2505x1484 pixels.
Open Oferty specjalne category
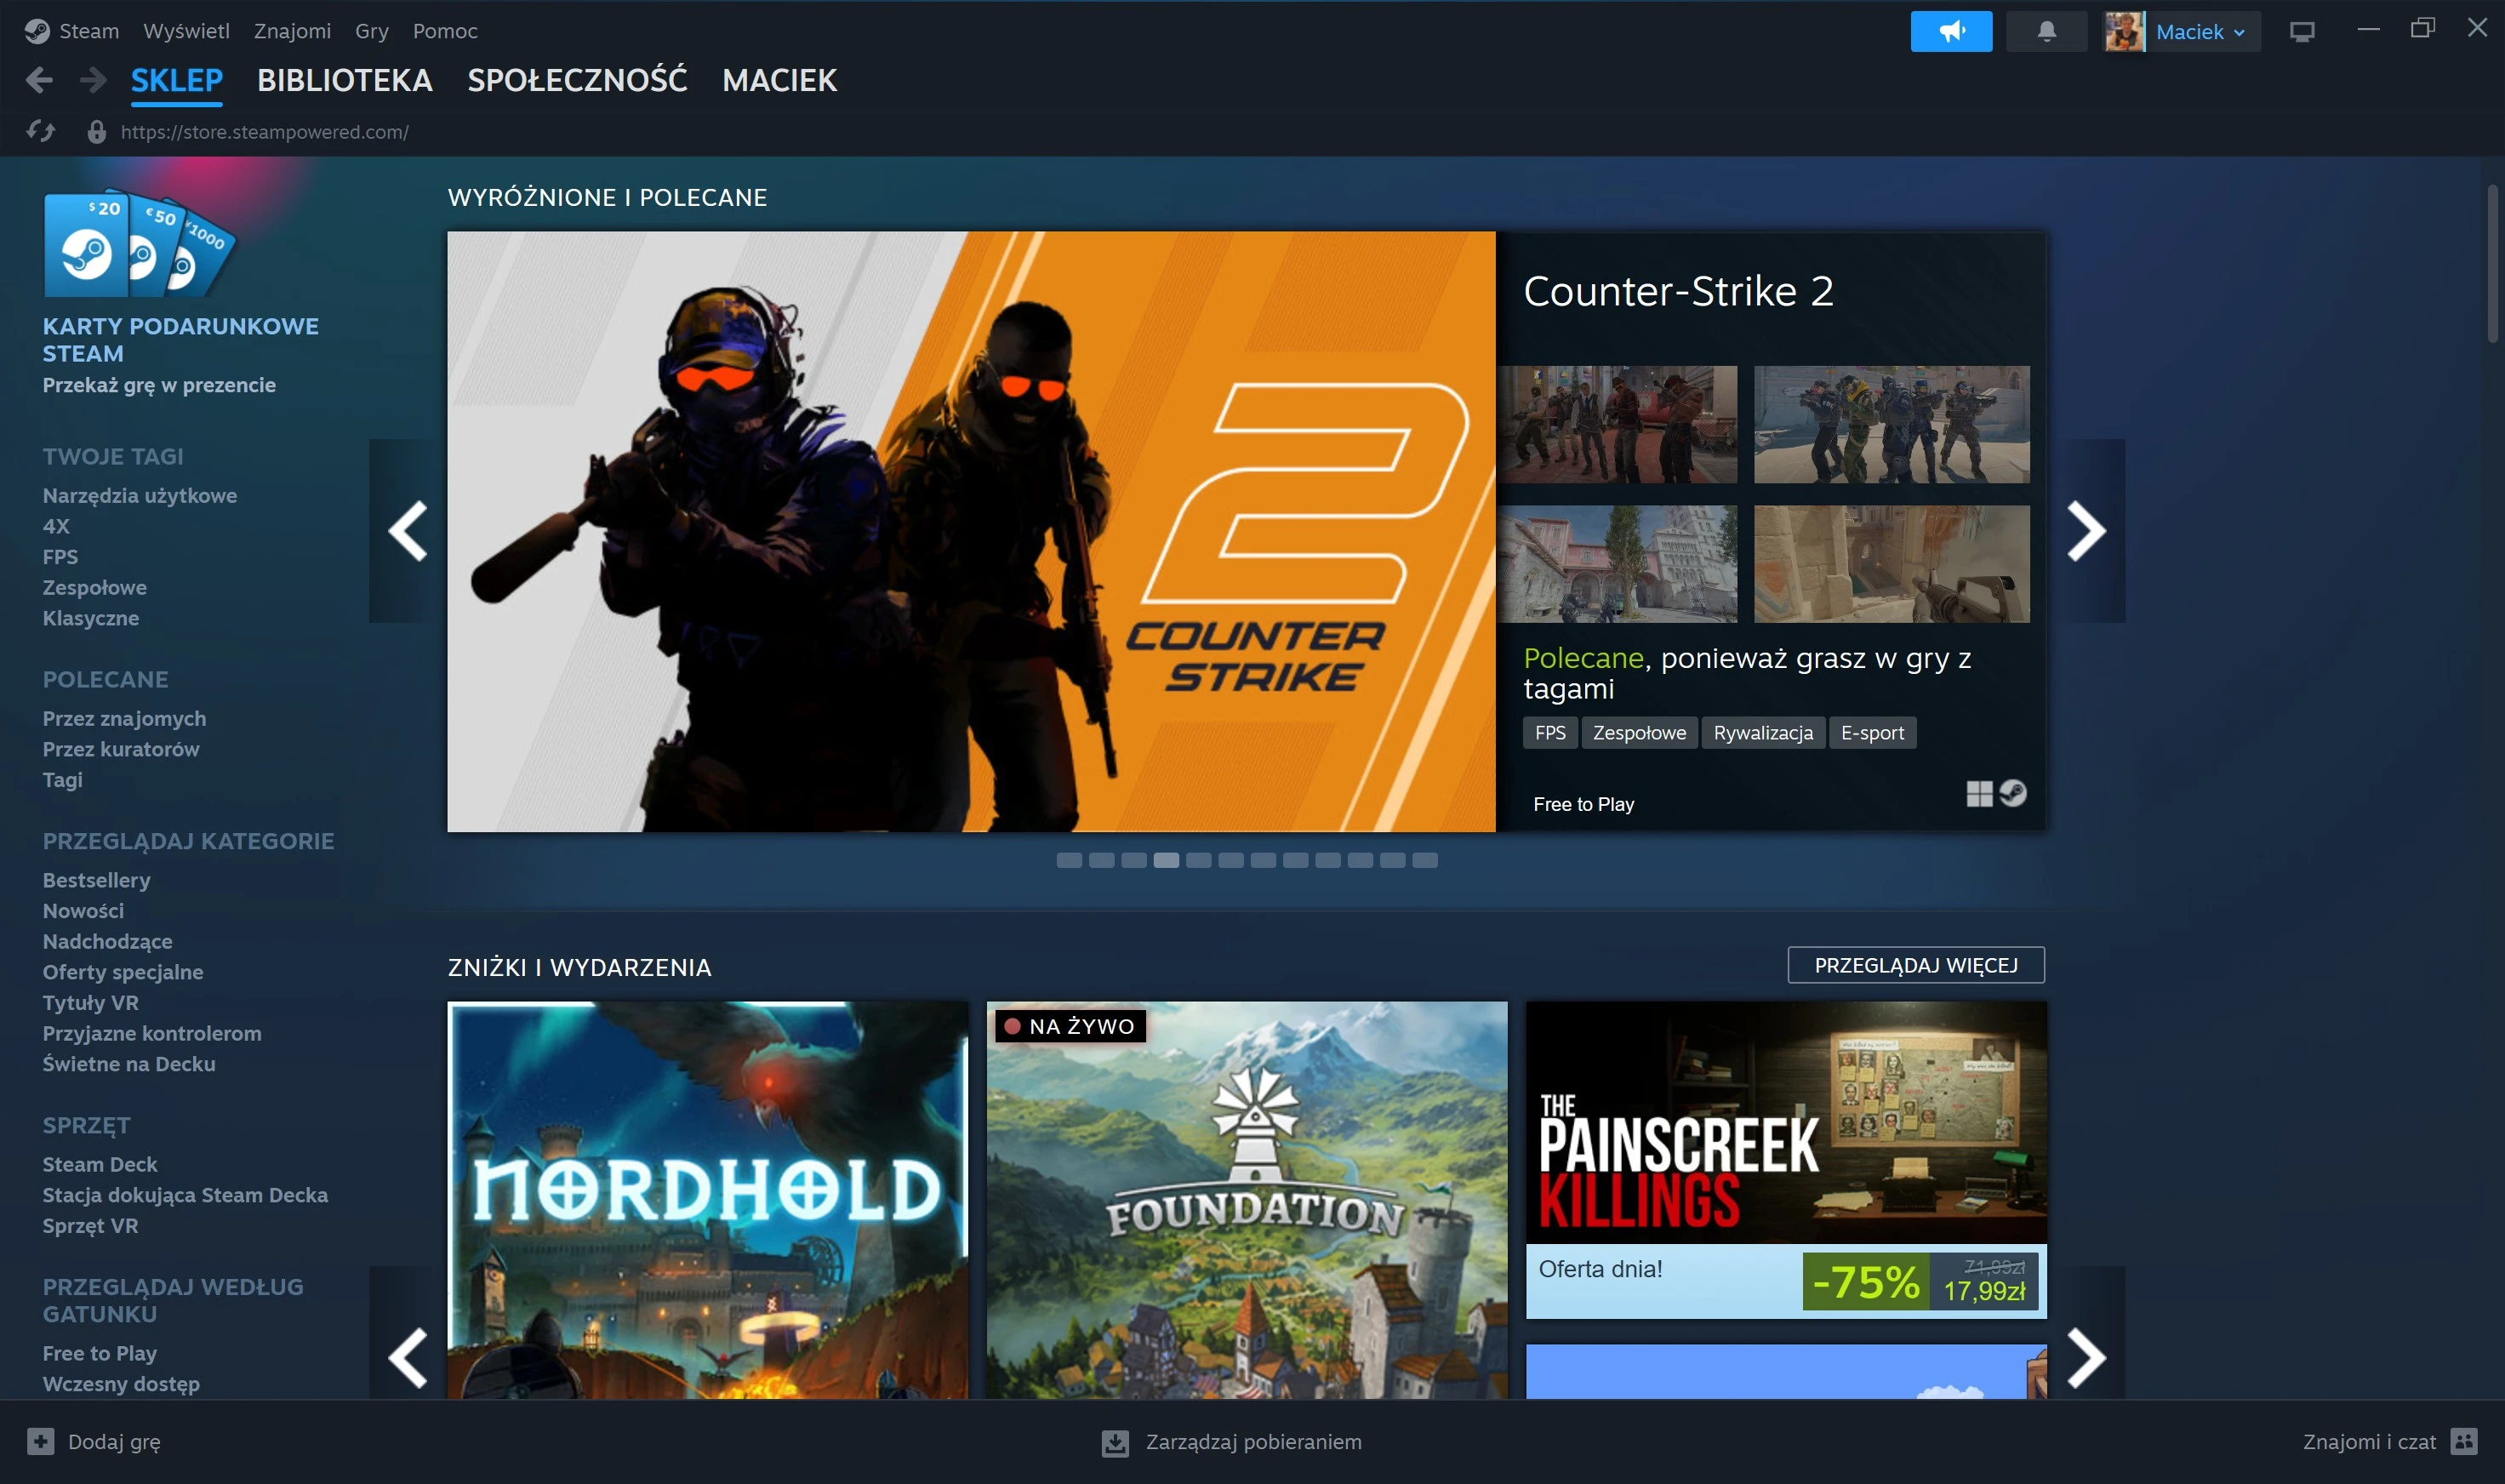(123, 972)
